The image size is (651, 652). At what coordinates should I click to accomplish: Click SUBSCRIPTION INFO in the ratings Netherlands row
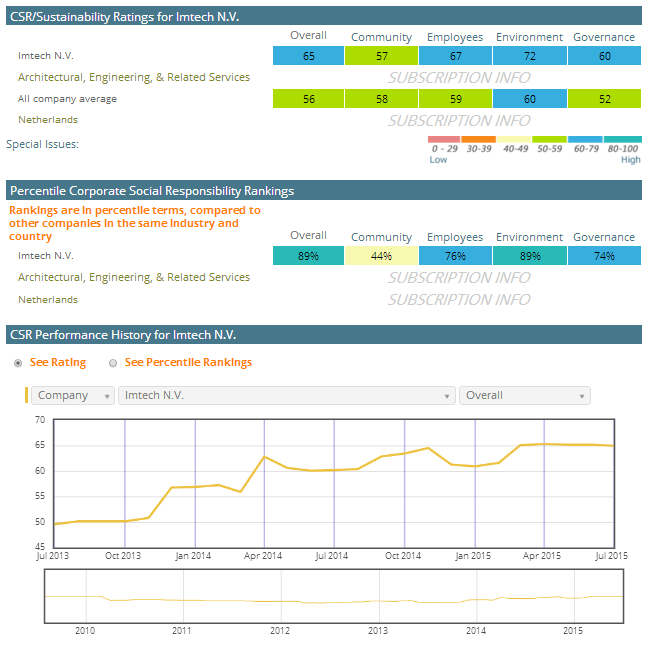tap(459, 121)
